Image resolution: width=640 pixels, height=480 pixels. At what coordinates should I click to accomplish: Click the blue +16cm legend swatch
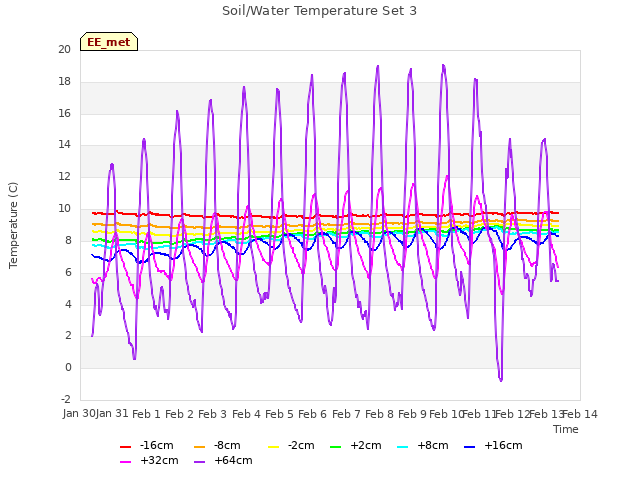[x=469, y=447]
